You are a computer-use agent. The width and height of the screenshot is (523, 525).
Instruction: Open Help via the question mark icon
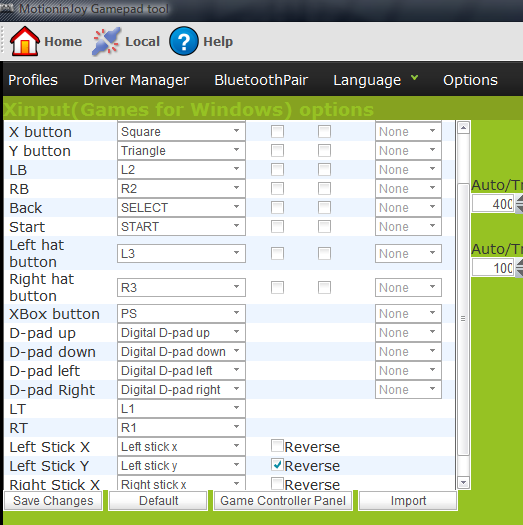(184, 41)
